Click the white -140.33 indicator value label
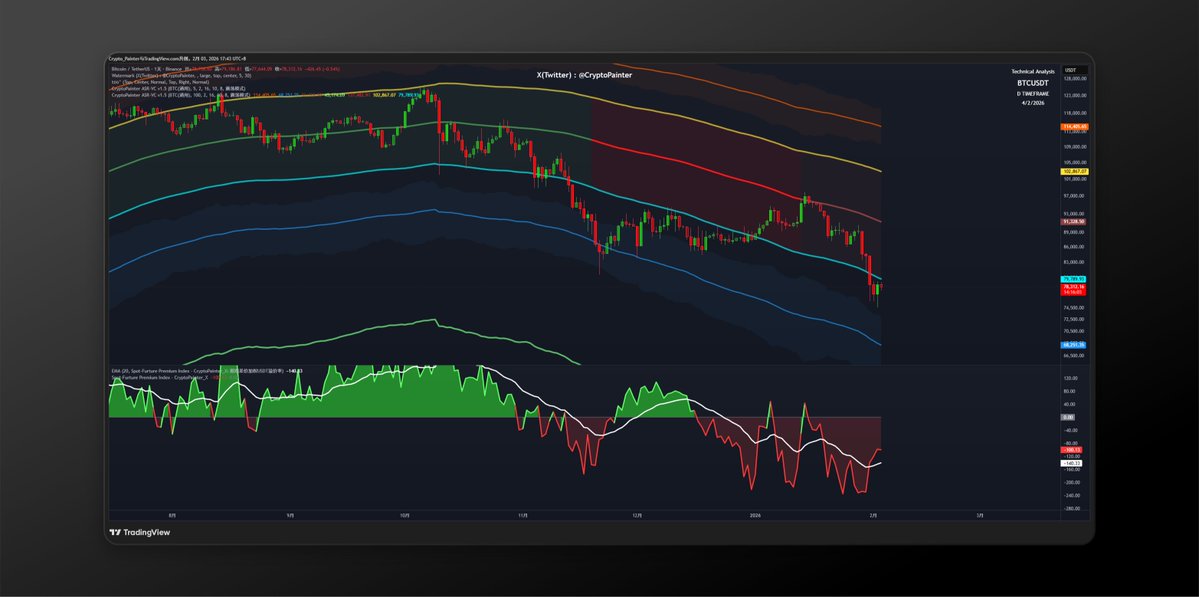 (1068, 463)
